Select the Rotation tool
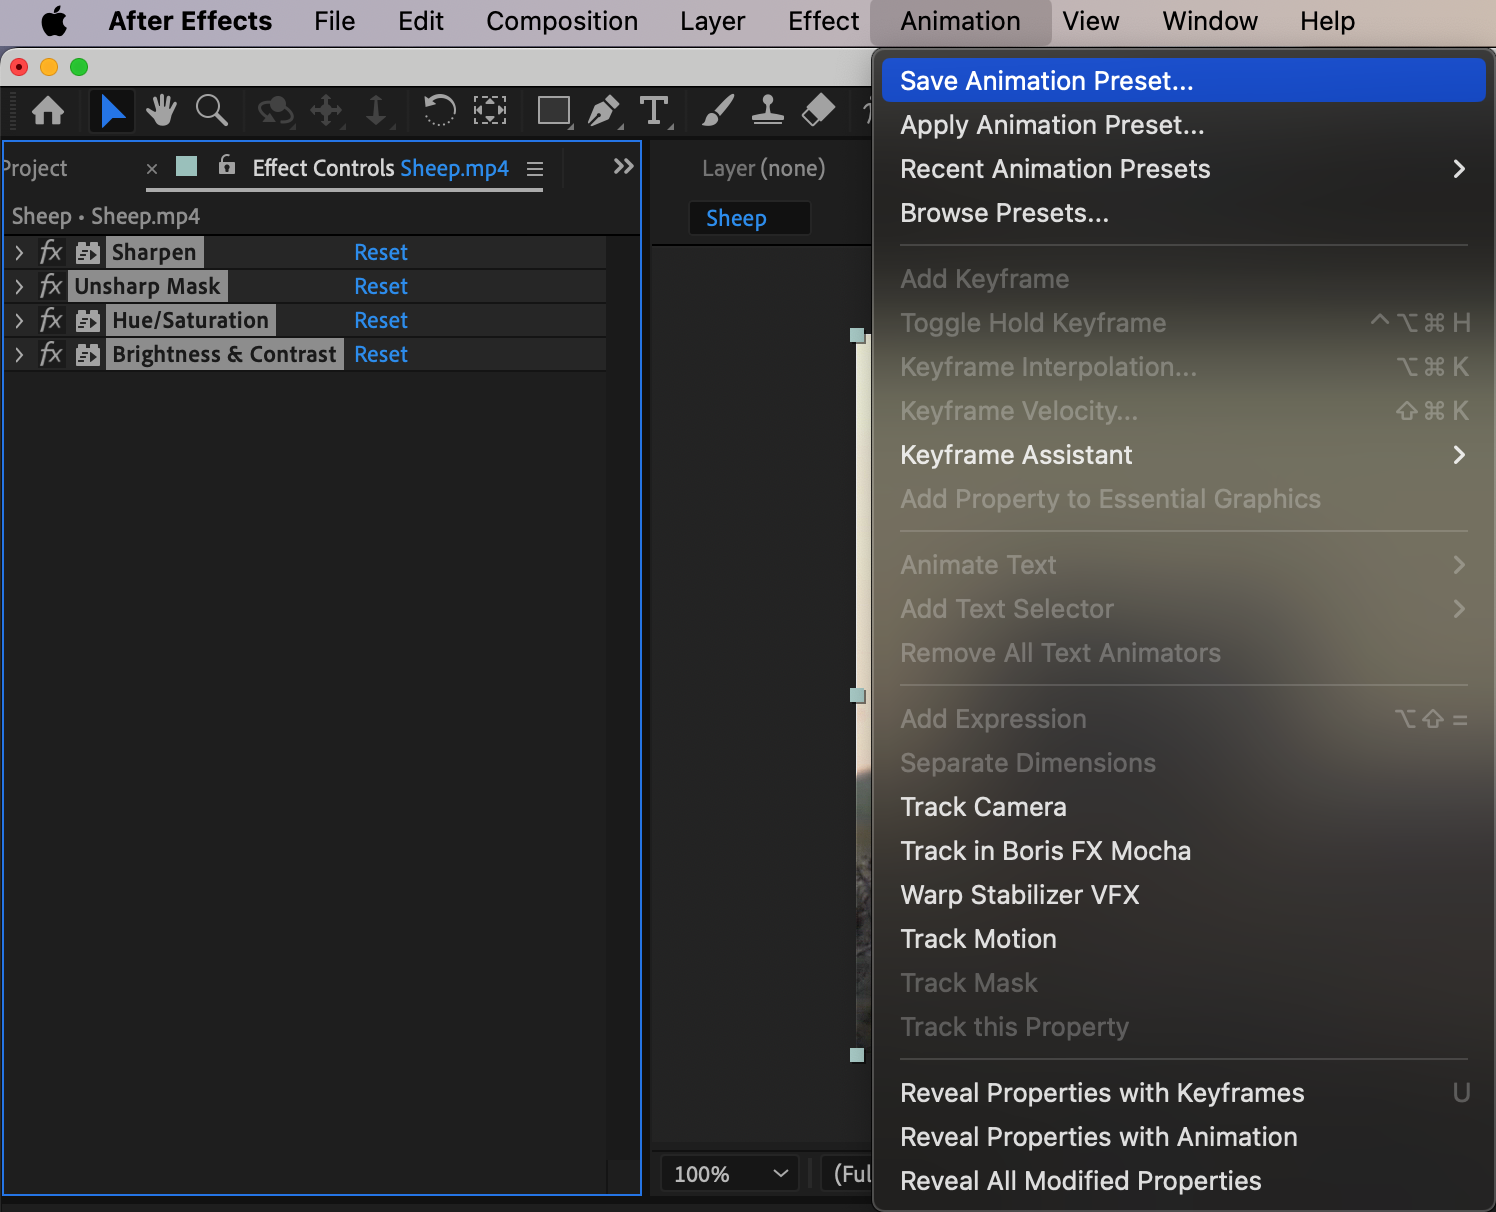The width and height of the screenshot is (1496, 1212). click(x=439, y=110)
